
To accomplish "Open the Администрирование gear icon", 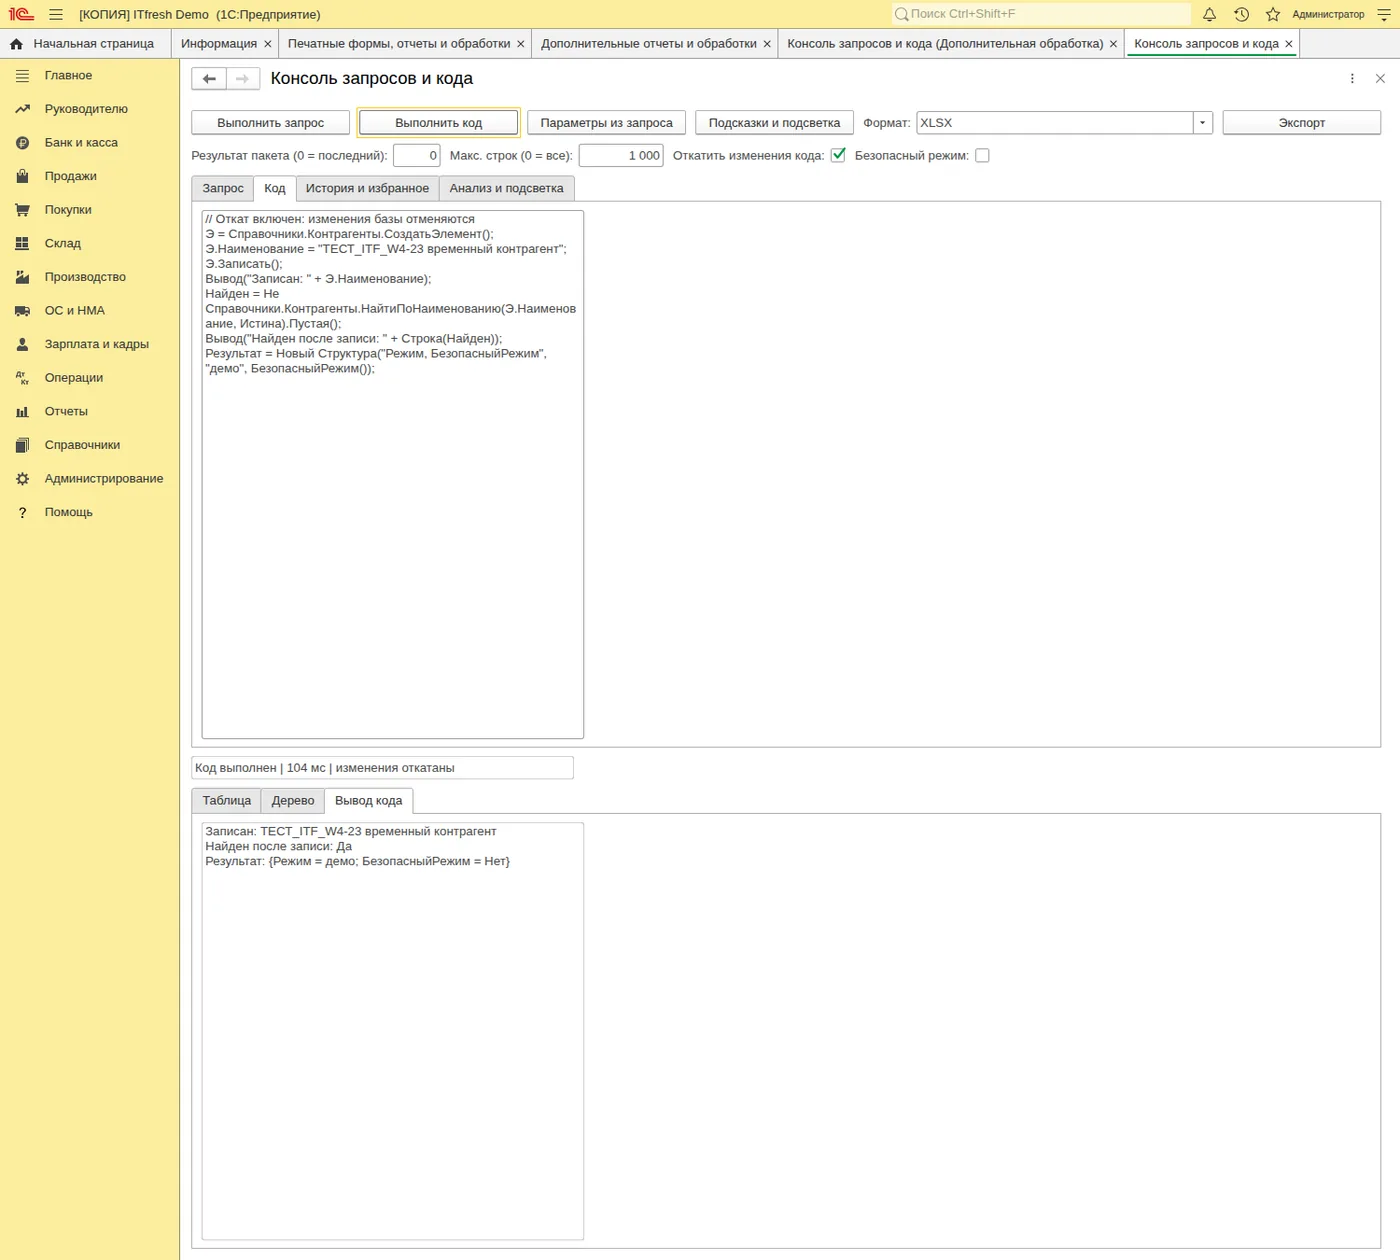I will tap(22, 479).
